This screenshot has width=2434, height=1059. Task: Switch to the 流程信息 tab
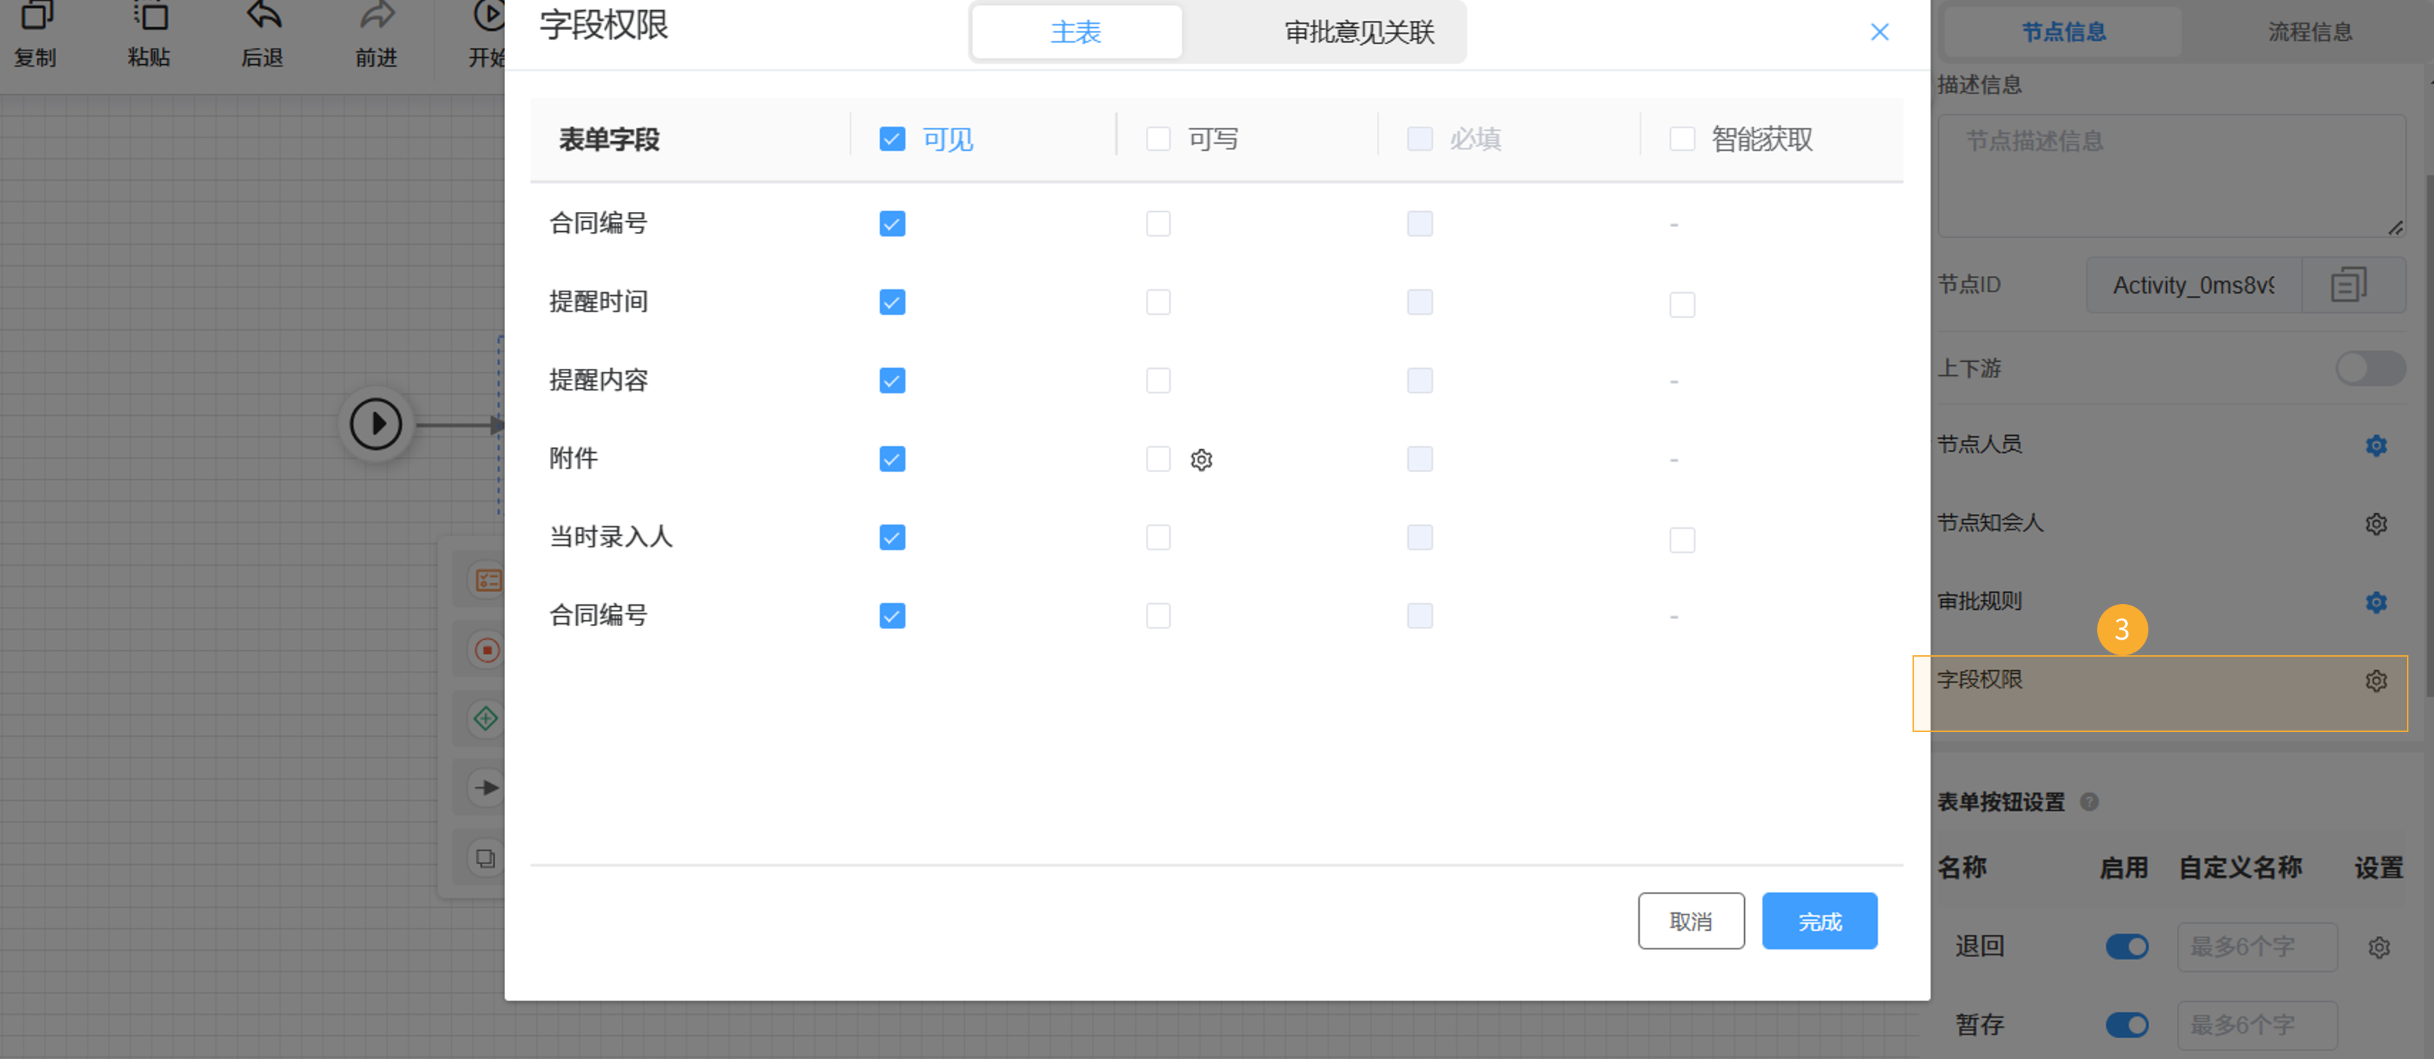coord(2309,32)
